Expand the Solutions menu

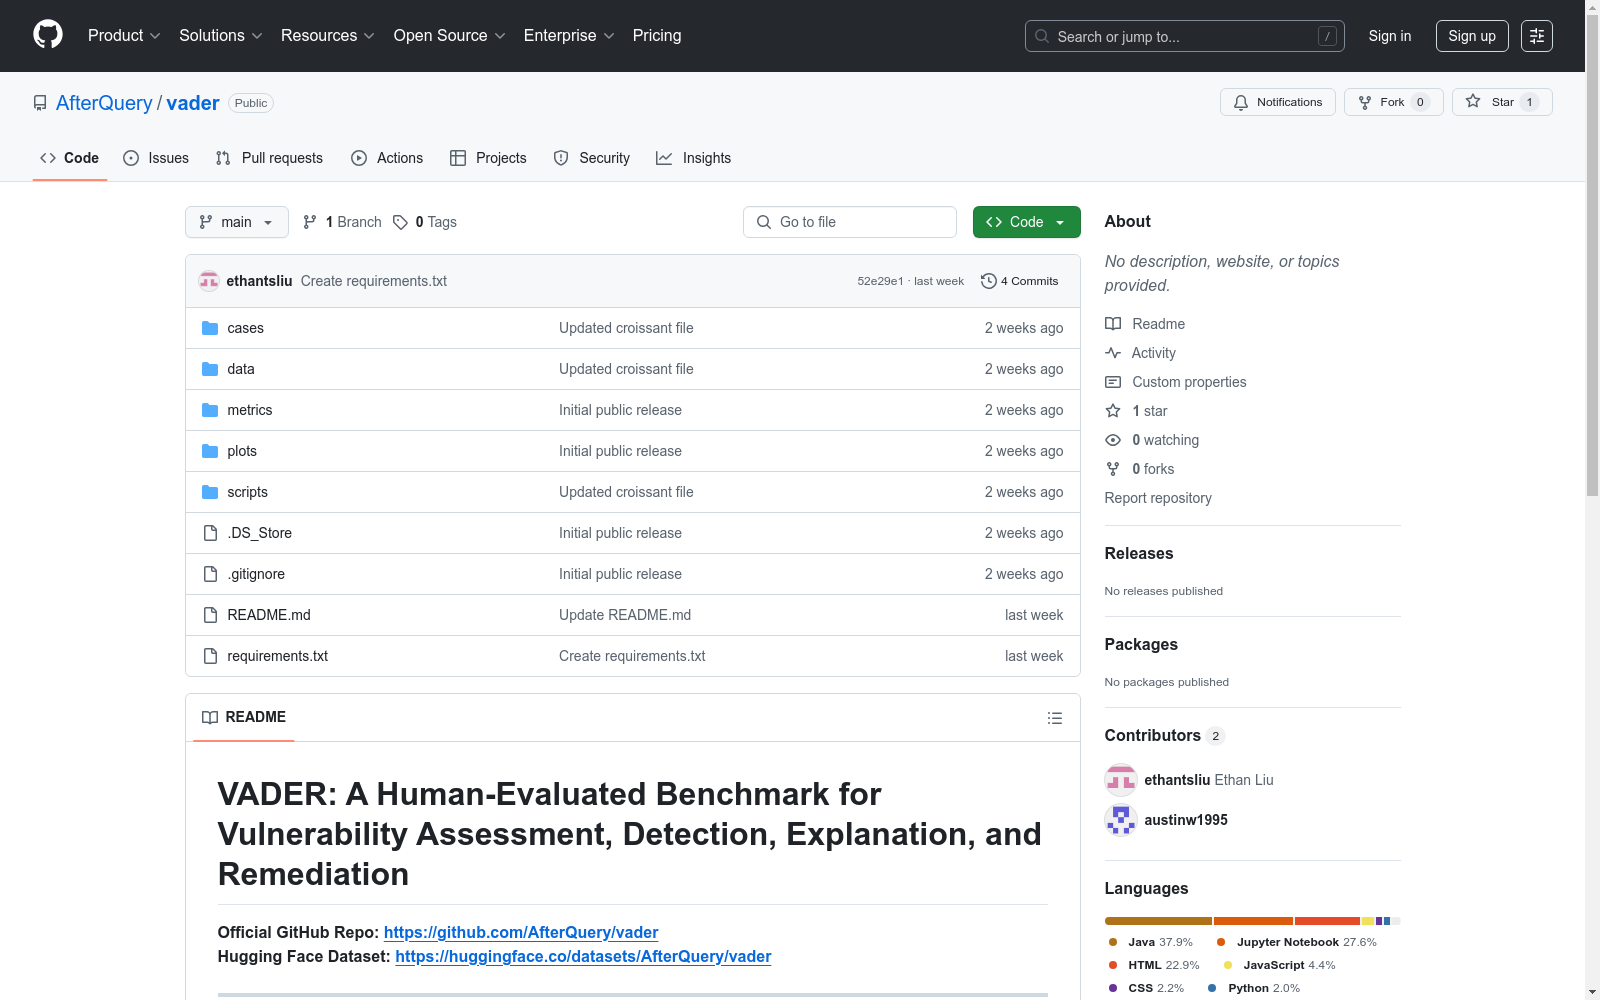pos(220,36)
